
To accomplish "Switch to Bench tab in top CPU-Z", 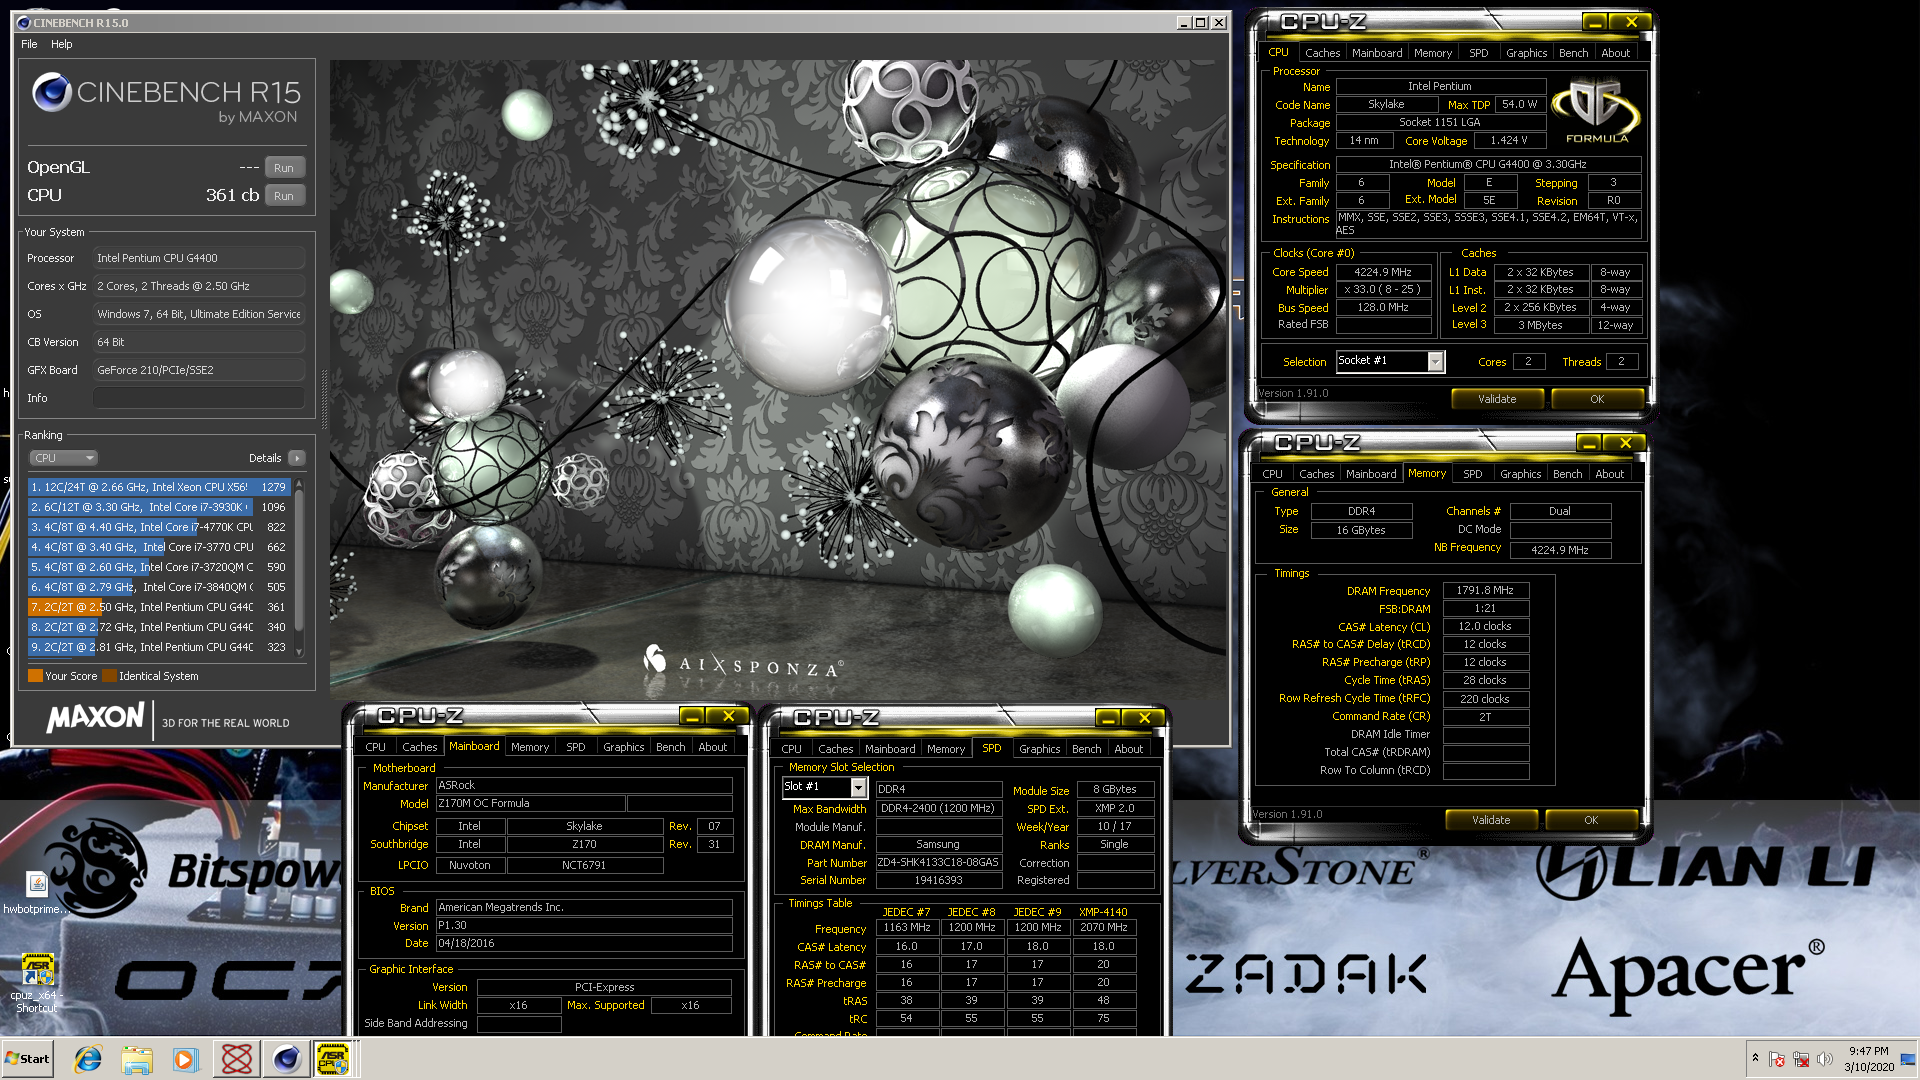I will (x=1573, y=53).
